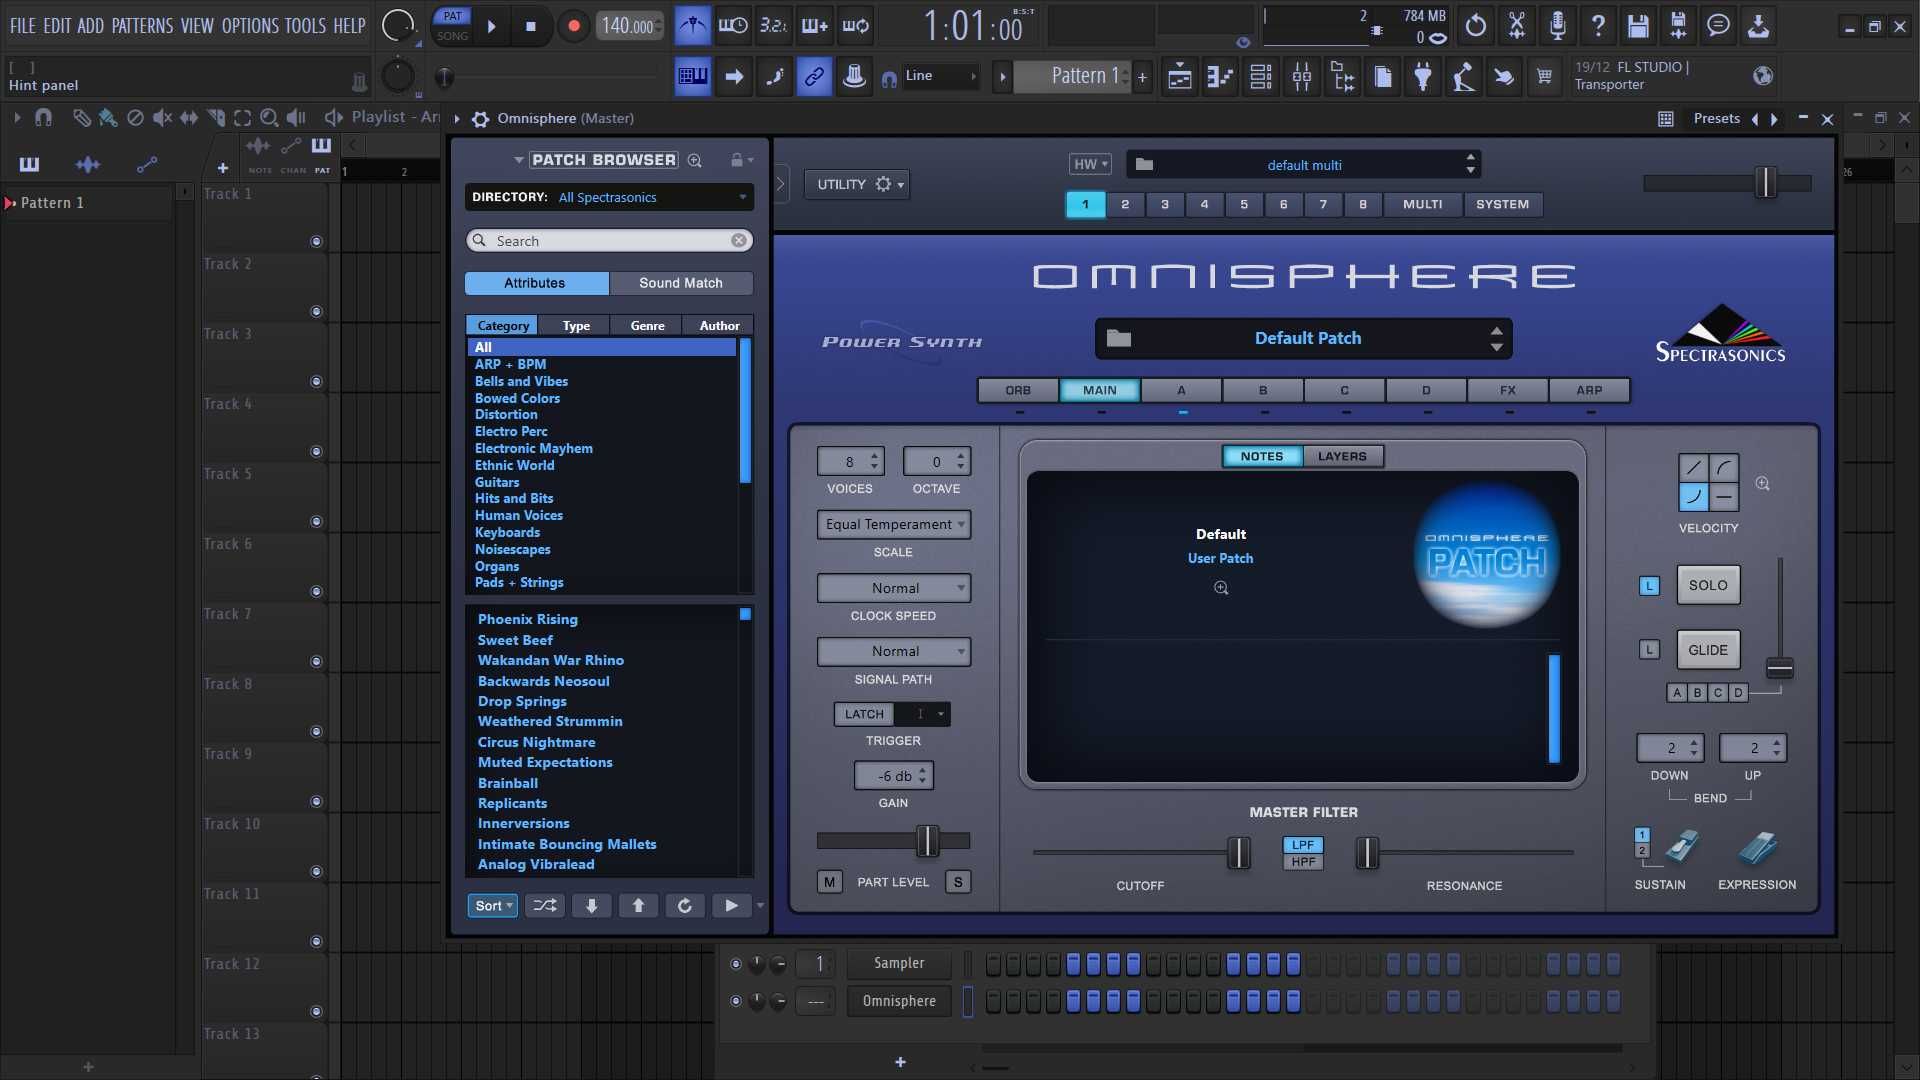Open the Presets button in plugin header
1920x1080 pixels.
[x=1717, y=119]
